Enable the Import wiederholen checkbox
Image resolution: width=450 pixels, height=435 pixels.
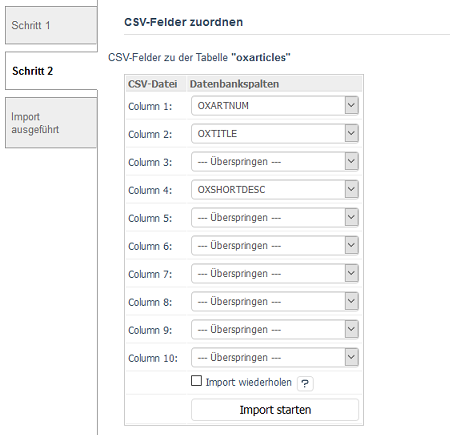(196, 381)
